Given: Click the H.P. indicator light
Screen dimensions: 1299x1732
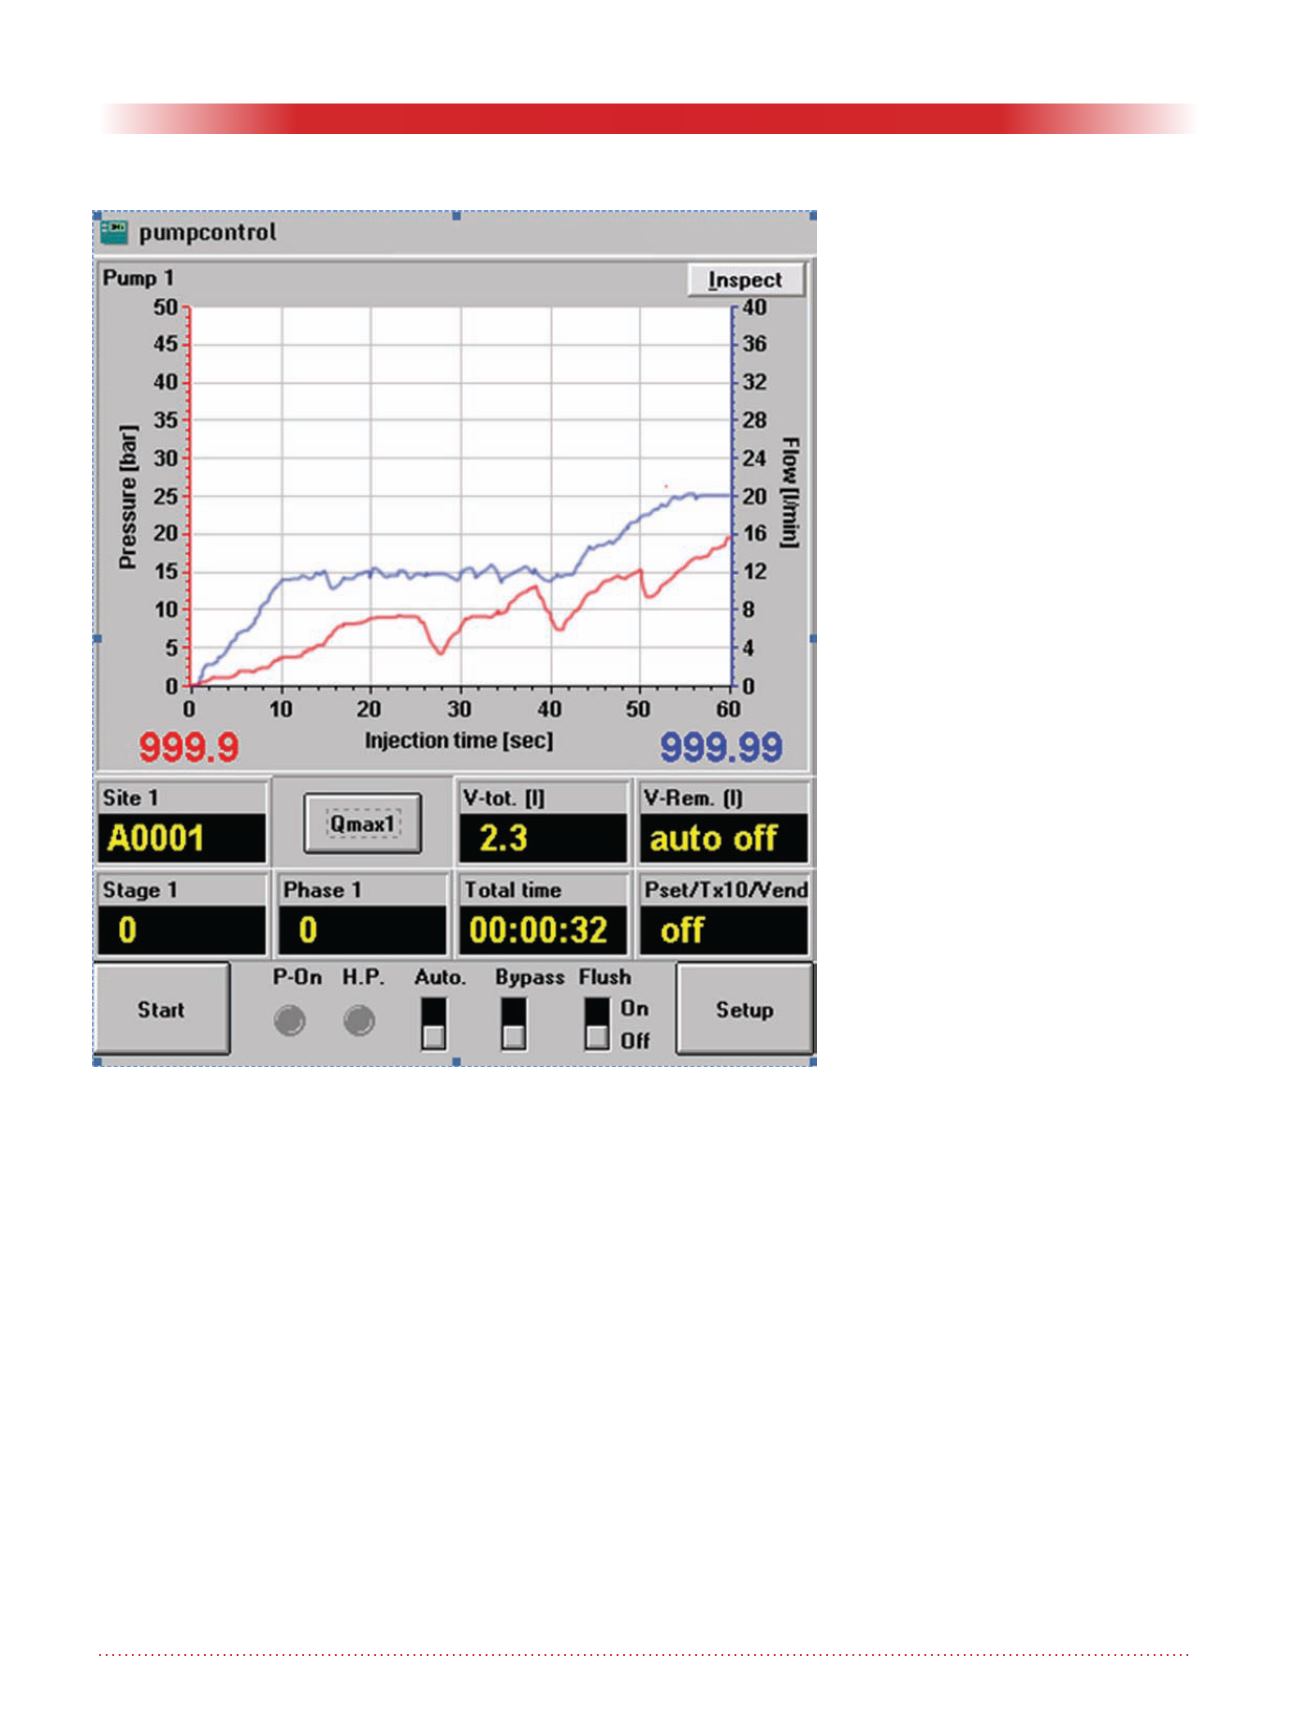Looking at the screenshot, I should [x=359, y=1021].
